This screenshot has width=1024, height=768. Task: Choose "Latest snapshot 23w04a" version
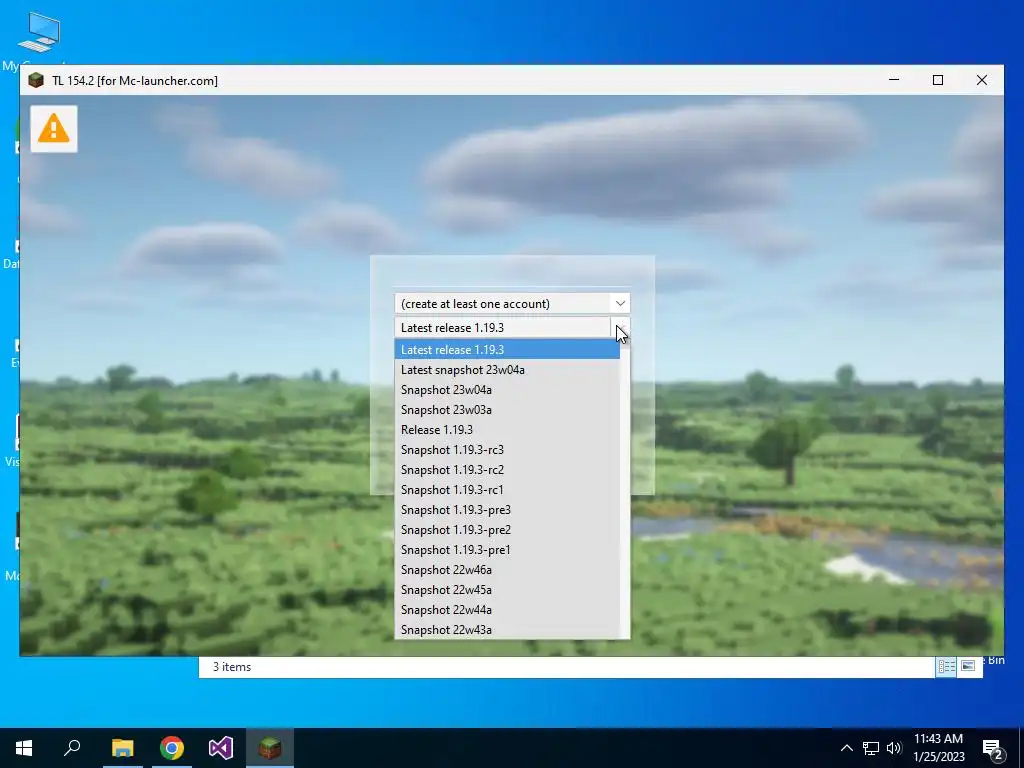pyautogui.click(x=507, y=370)
